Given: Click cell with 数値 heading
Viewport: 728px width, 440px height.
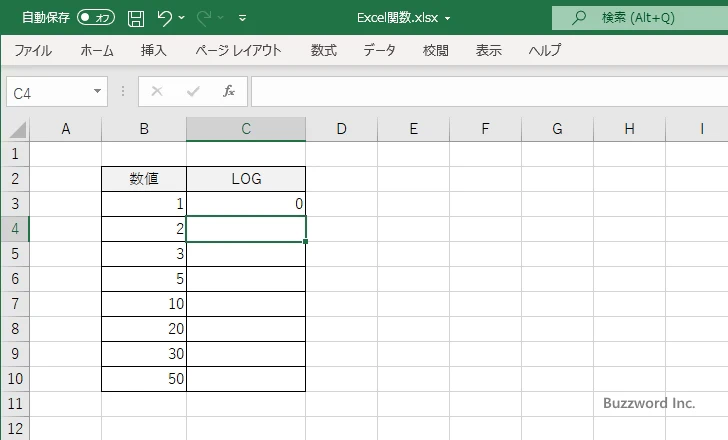Looking at the screenshot, I should [x=144, y=179].
